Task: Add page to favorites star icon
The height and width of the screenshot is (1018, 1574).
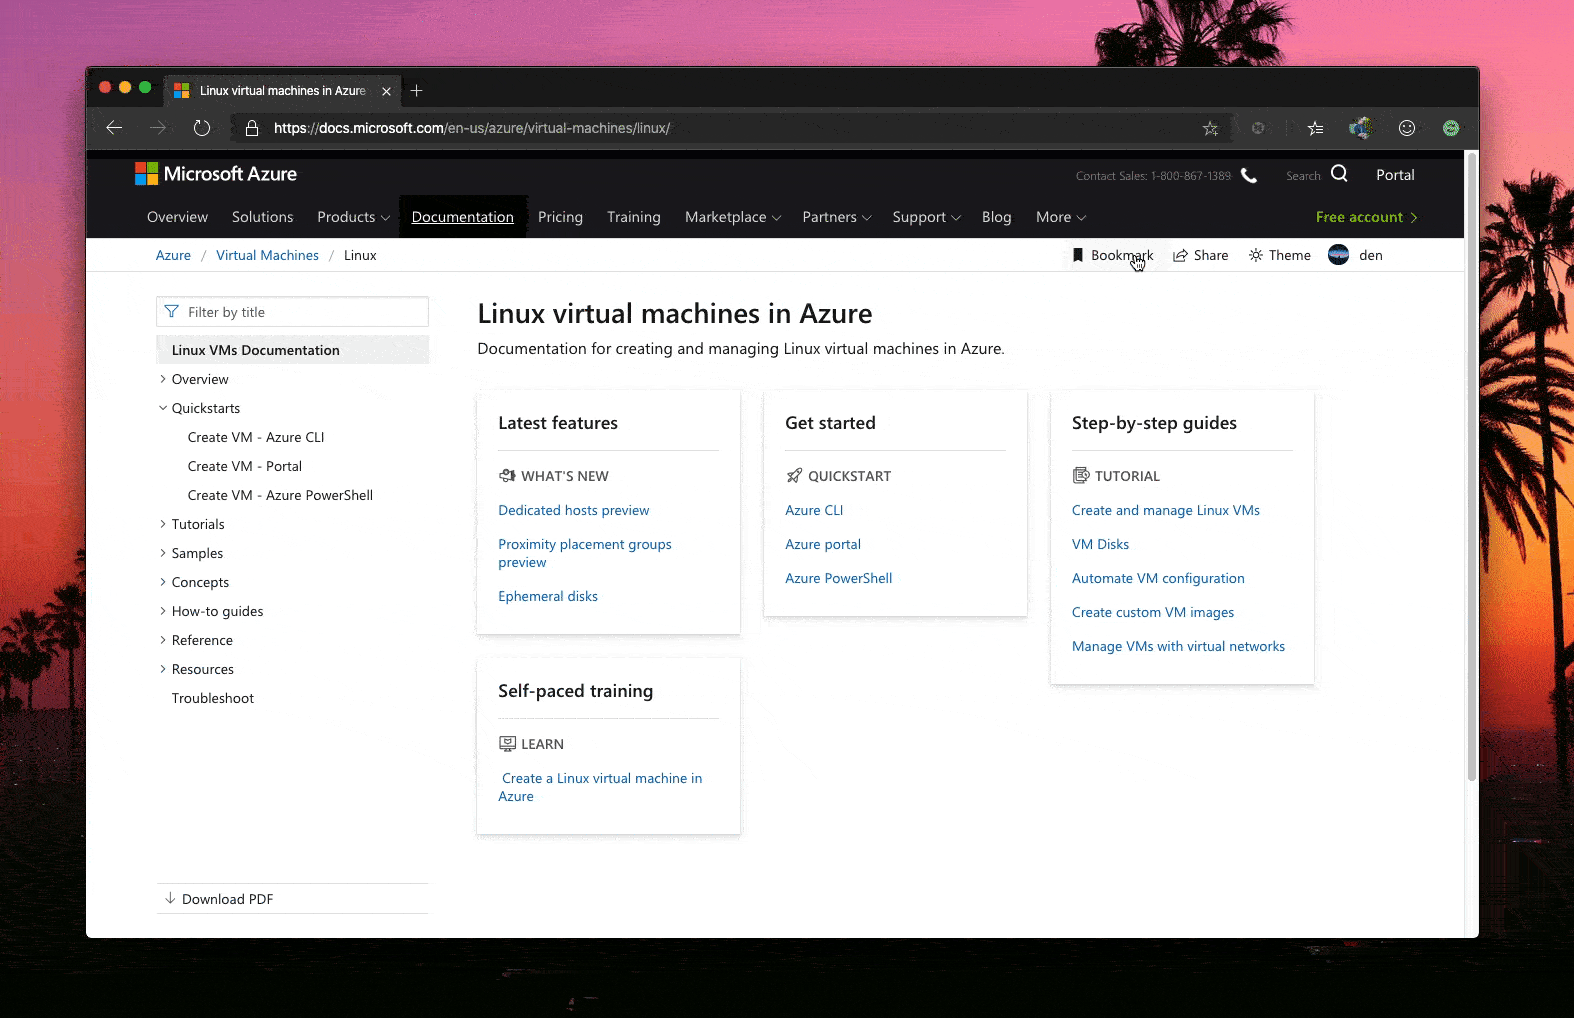Action: 1210,128
